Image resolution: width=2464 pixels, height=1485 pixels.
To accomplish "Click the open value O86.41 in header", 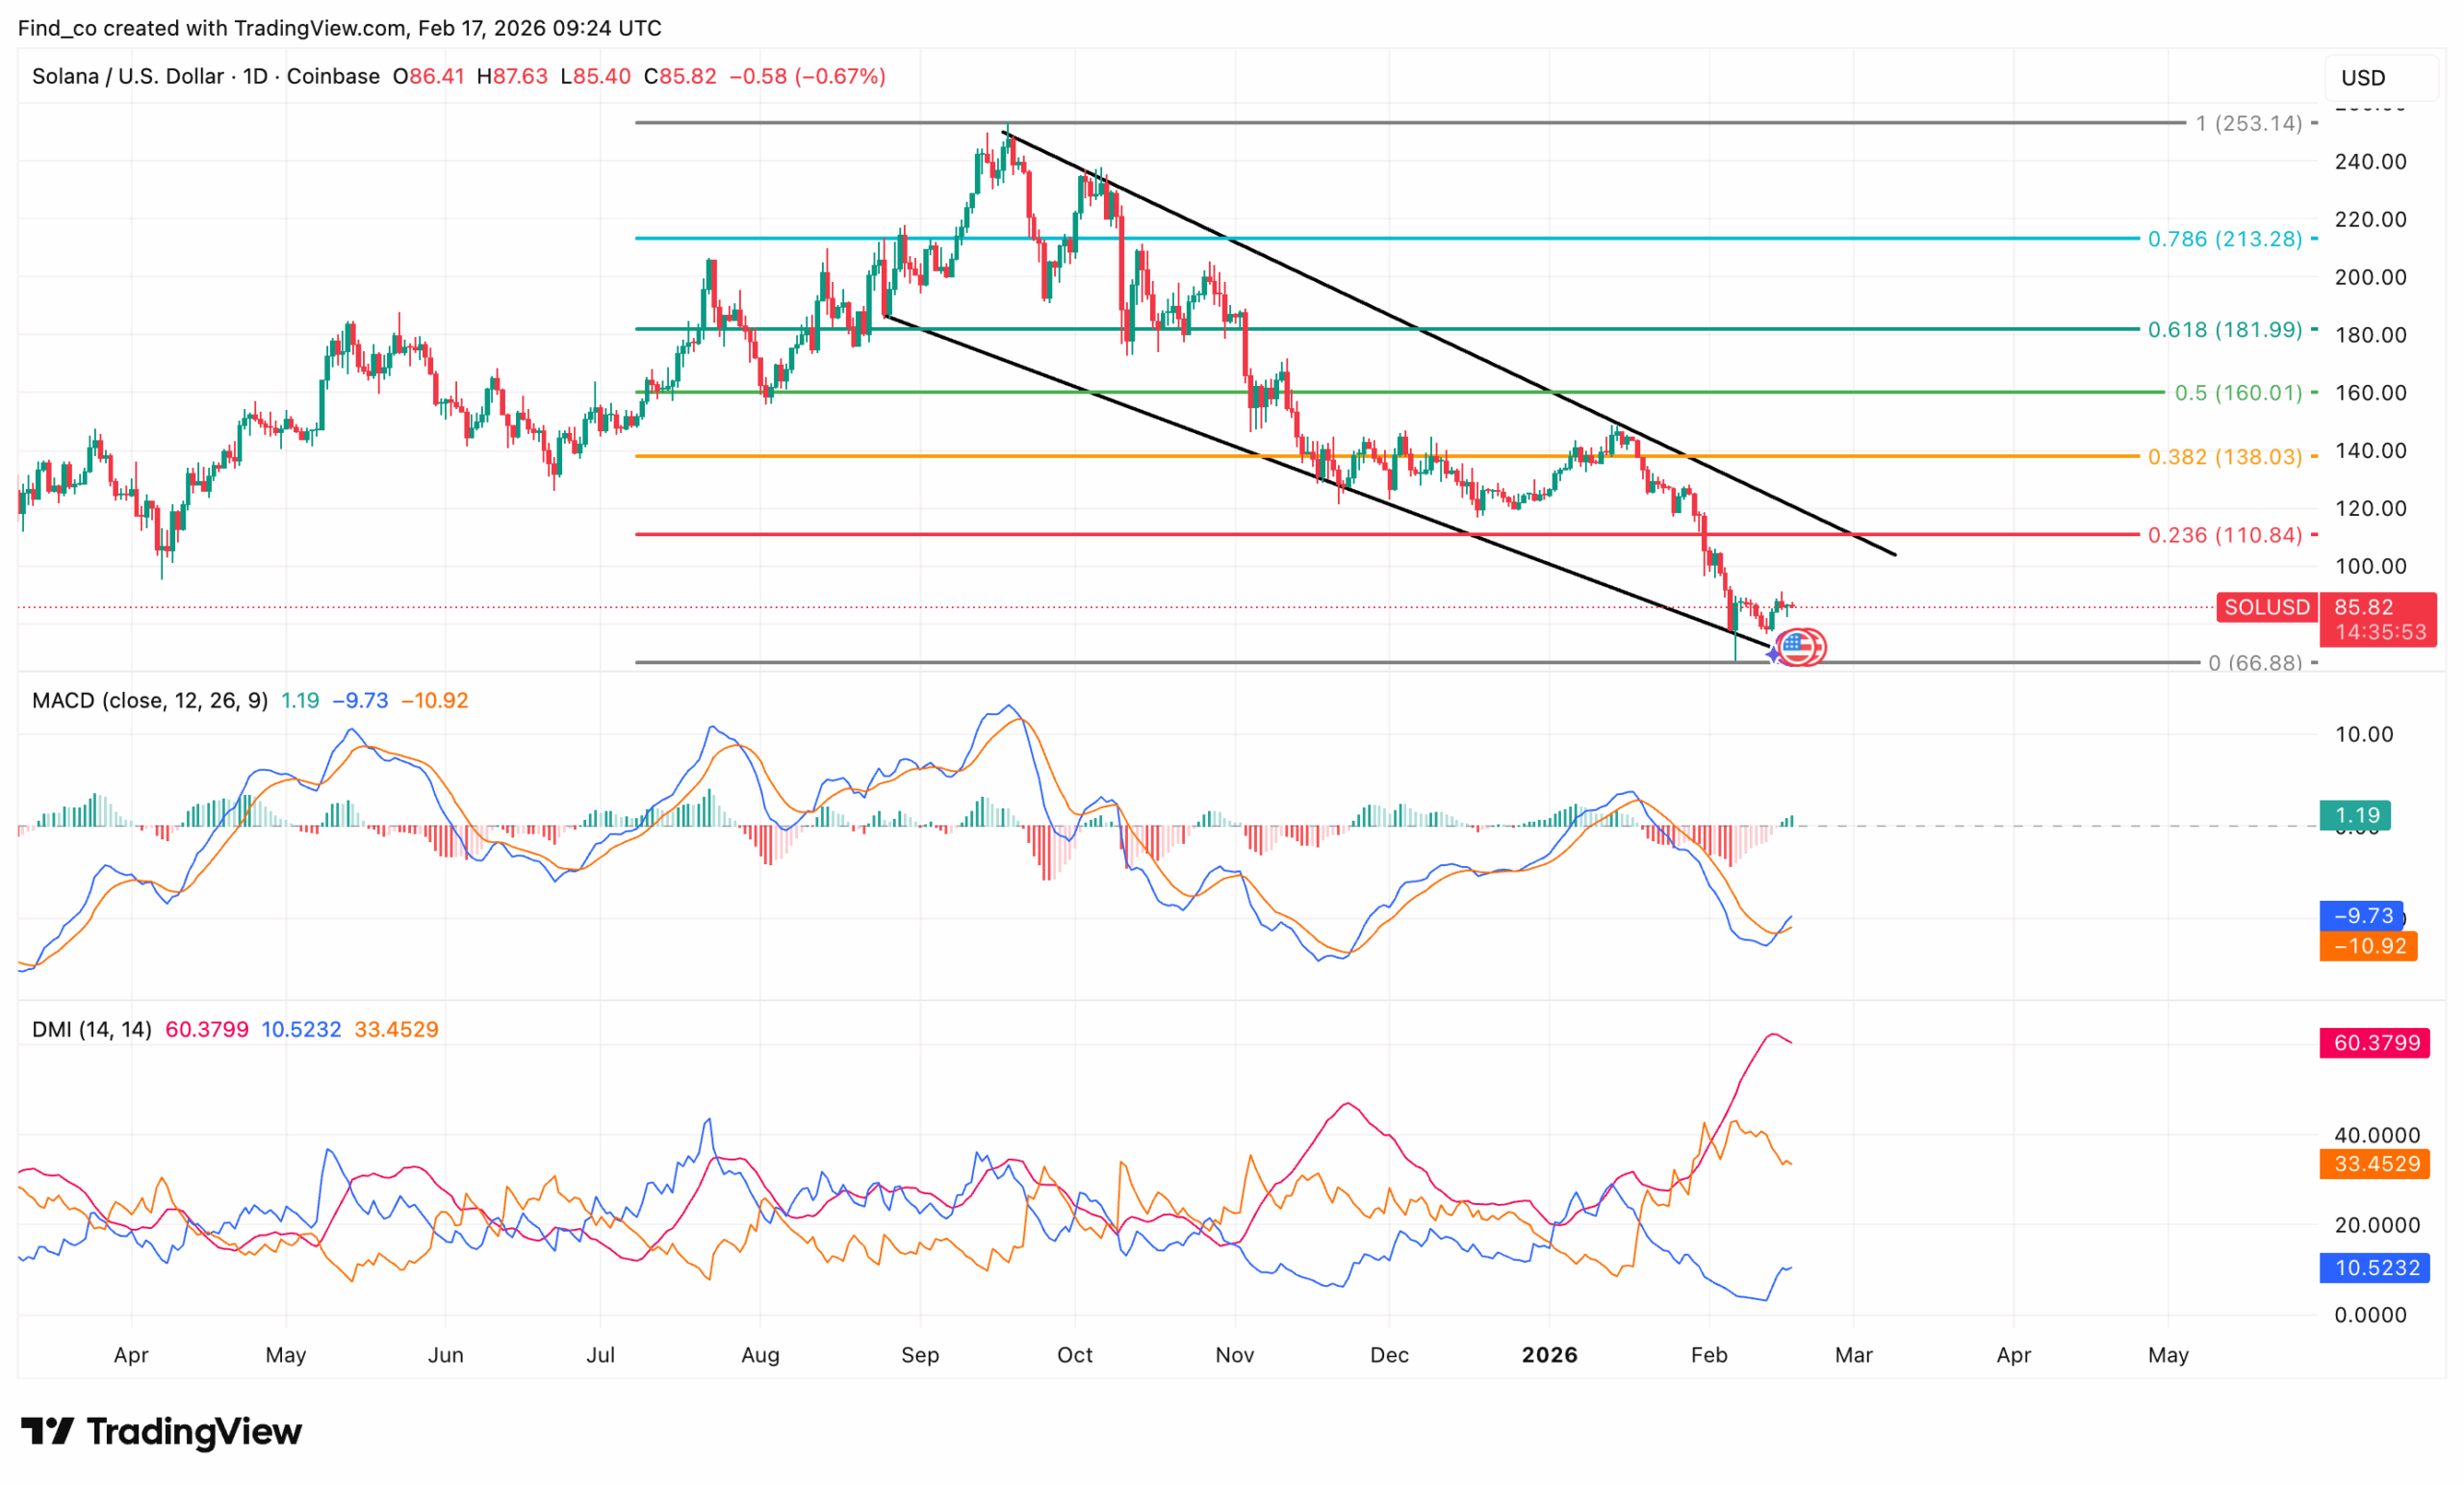I will tap(429, 76).
